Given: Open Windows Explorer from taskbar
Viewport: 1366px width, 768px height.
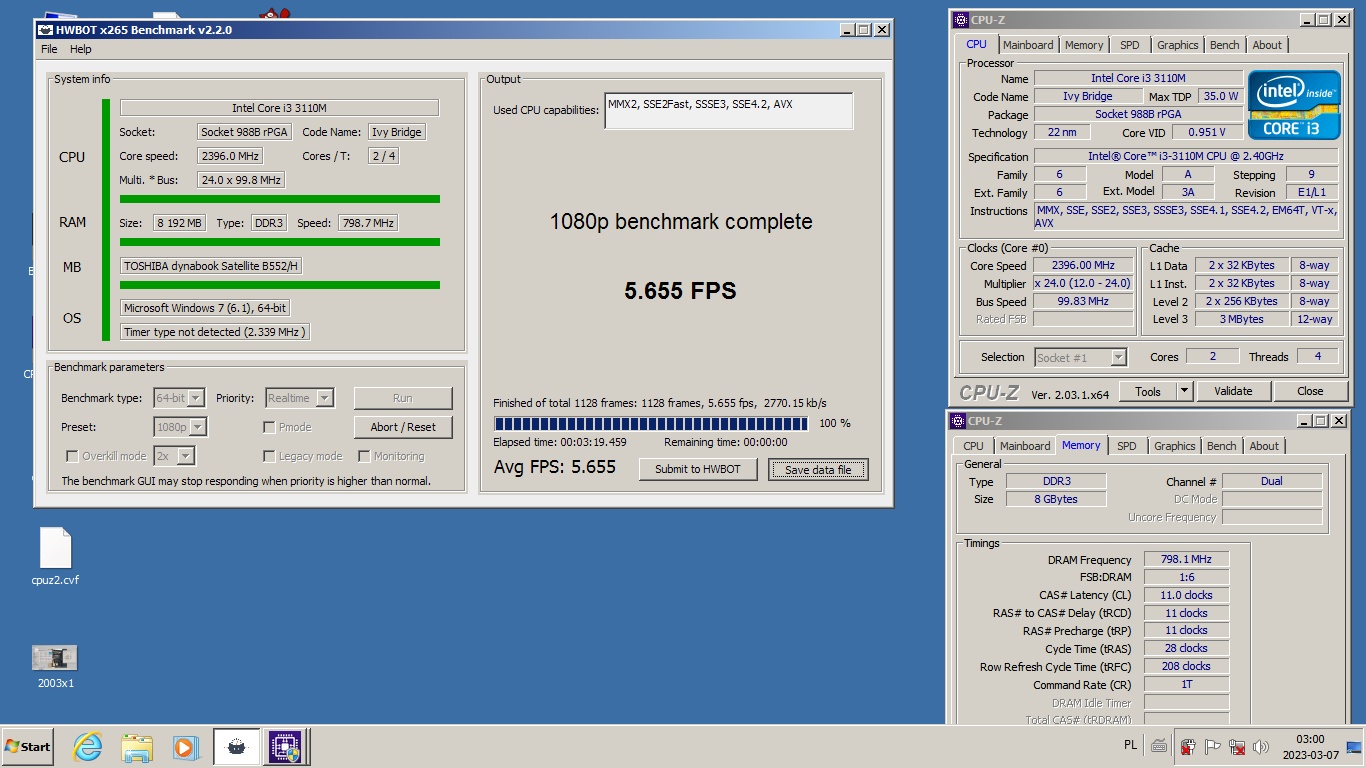Looking at the screenshot, I should [136, 747].
